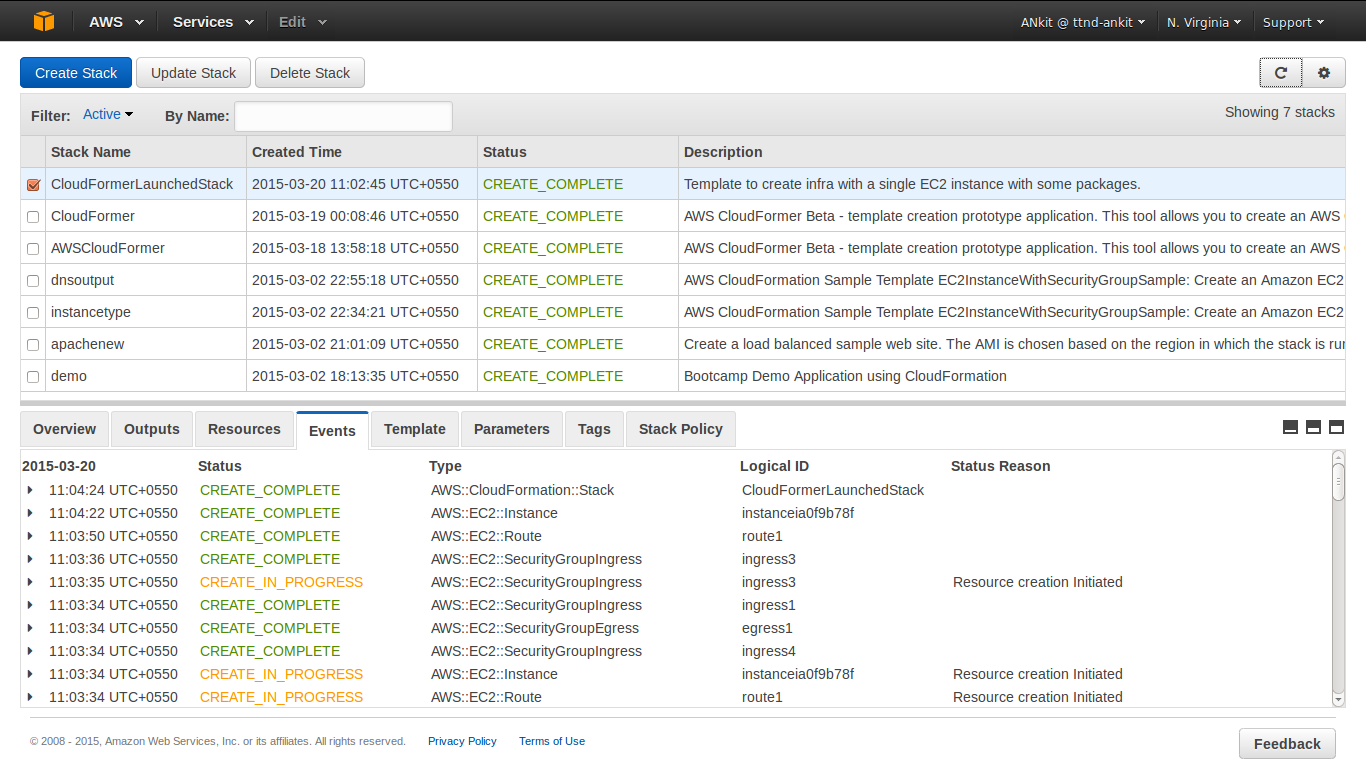Open the Support dropdown menu
Image resolution: width=1366 pixels, height=768 pixels.
point(1293,22)
